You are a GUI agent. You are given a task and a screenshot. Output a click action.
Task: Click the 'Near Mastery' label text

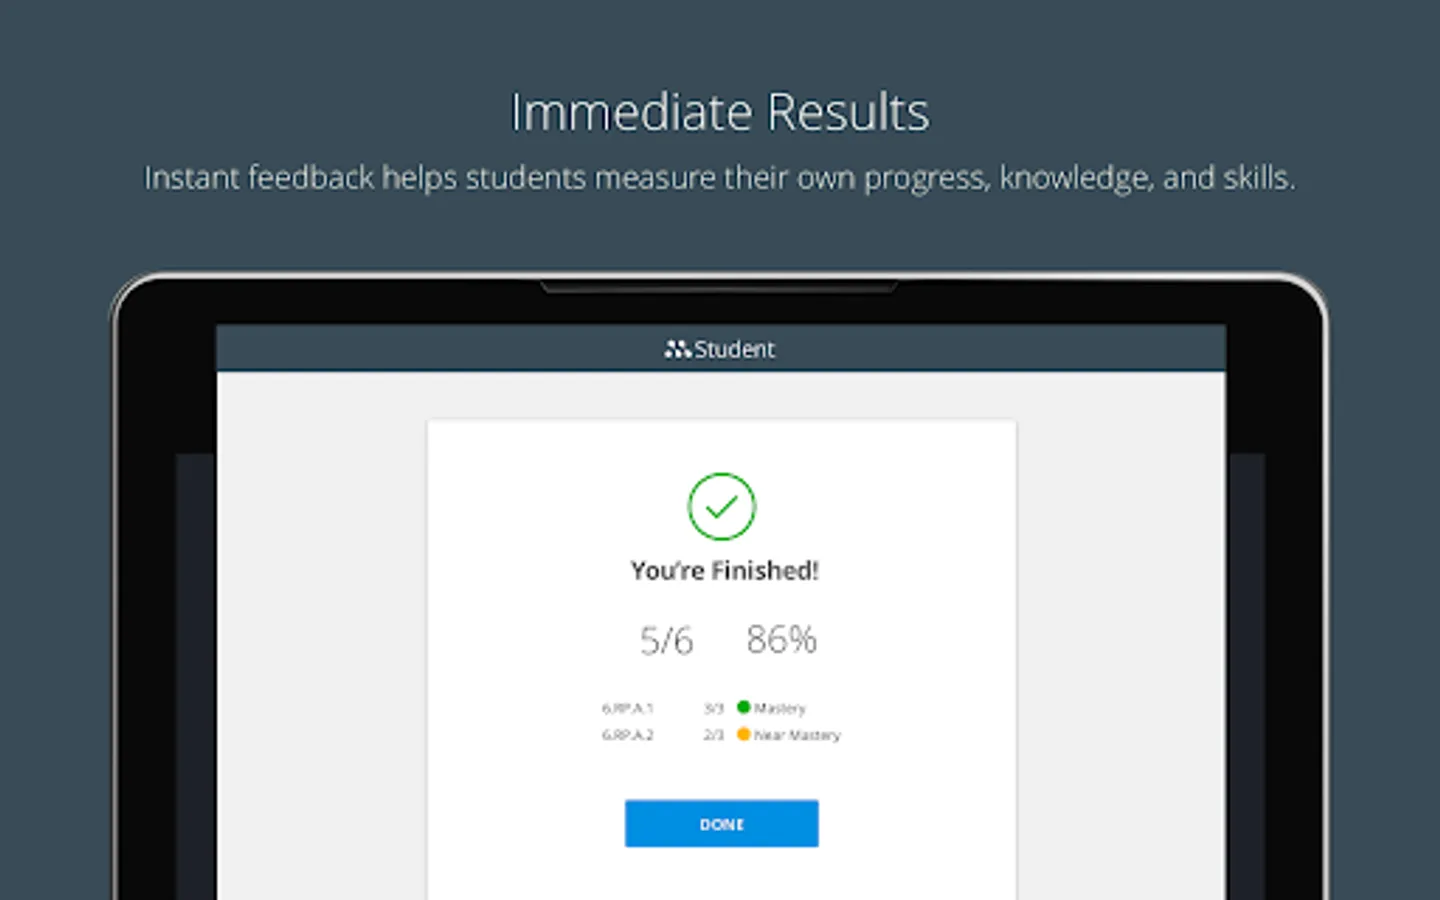[797, 735]
